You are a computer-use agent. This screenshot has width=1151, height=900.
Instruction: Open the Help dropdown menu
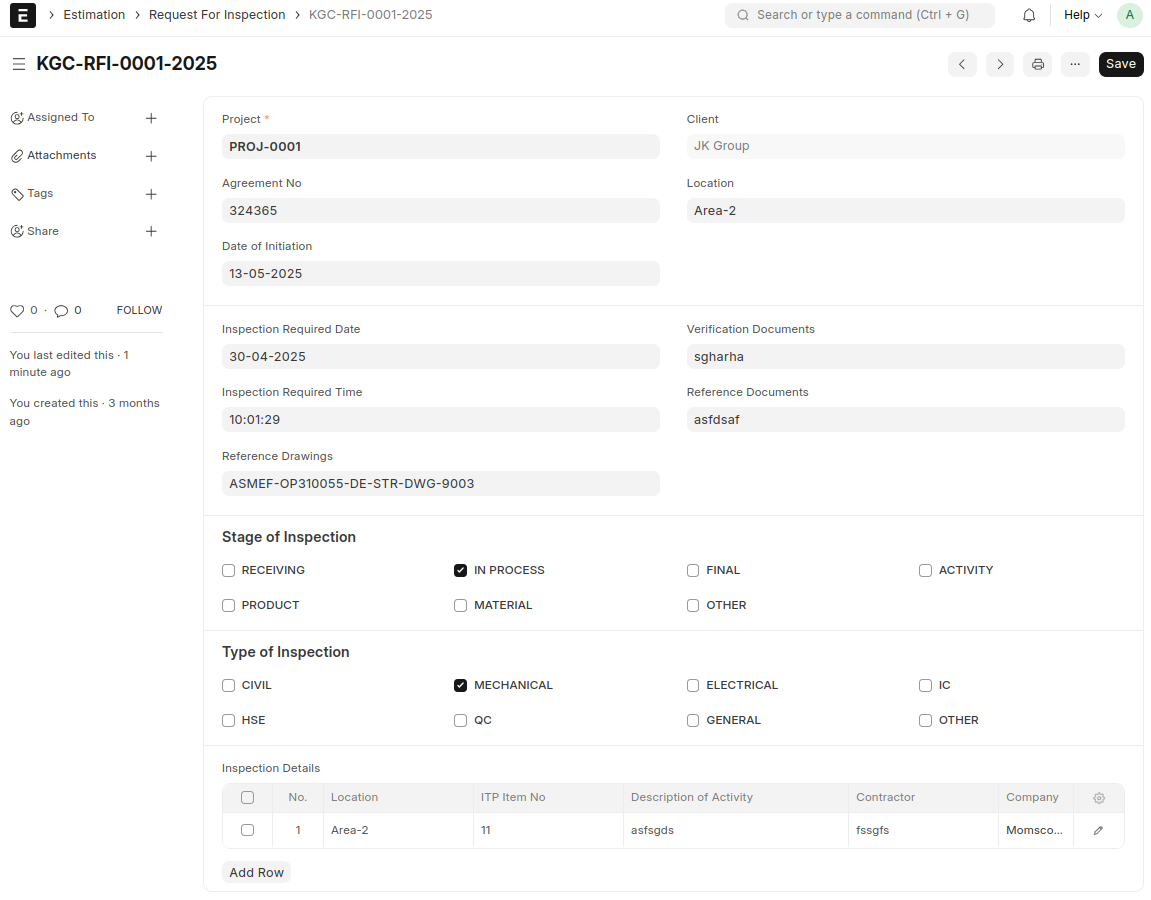(x=1082, y=15)
